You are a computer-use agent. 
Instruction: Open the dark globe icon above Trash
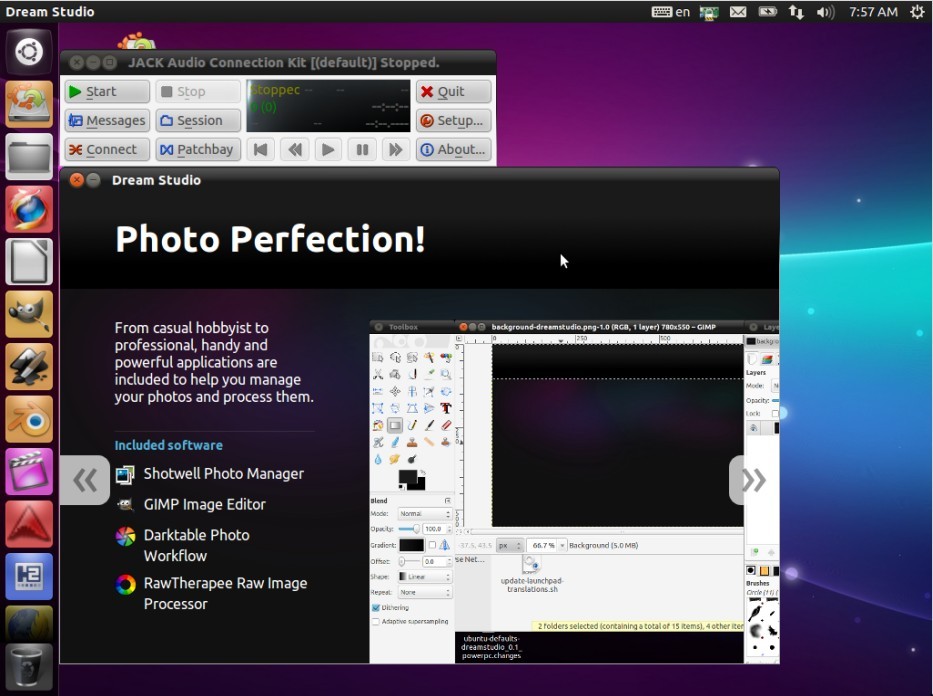[29, 623]
